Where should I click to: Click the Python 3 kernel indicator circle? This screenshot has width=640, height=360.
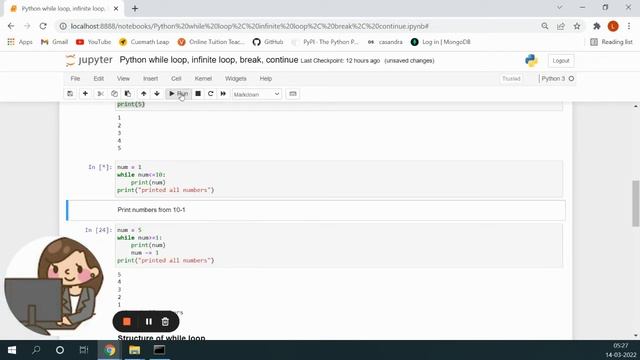click(x=571, y=78)
